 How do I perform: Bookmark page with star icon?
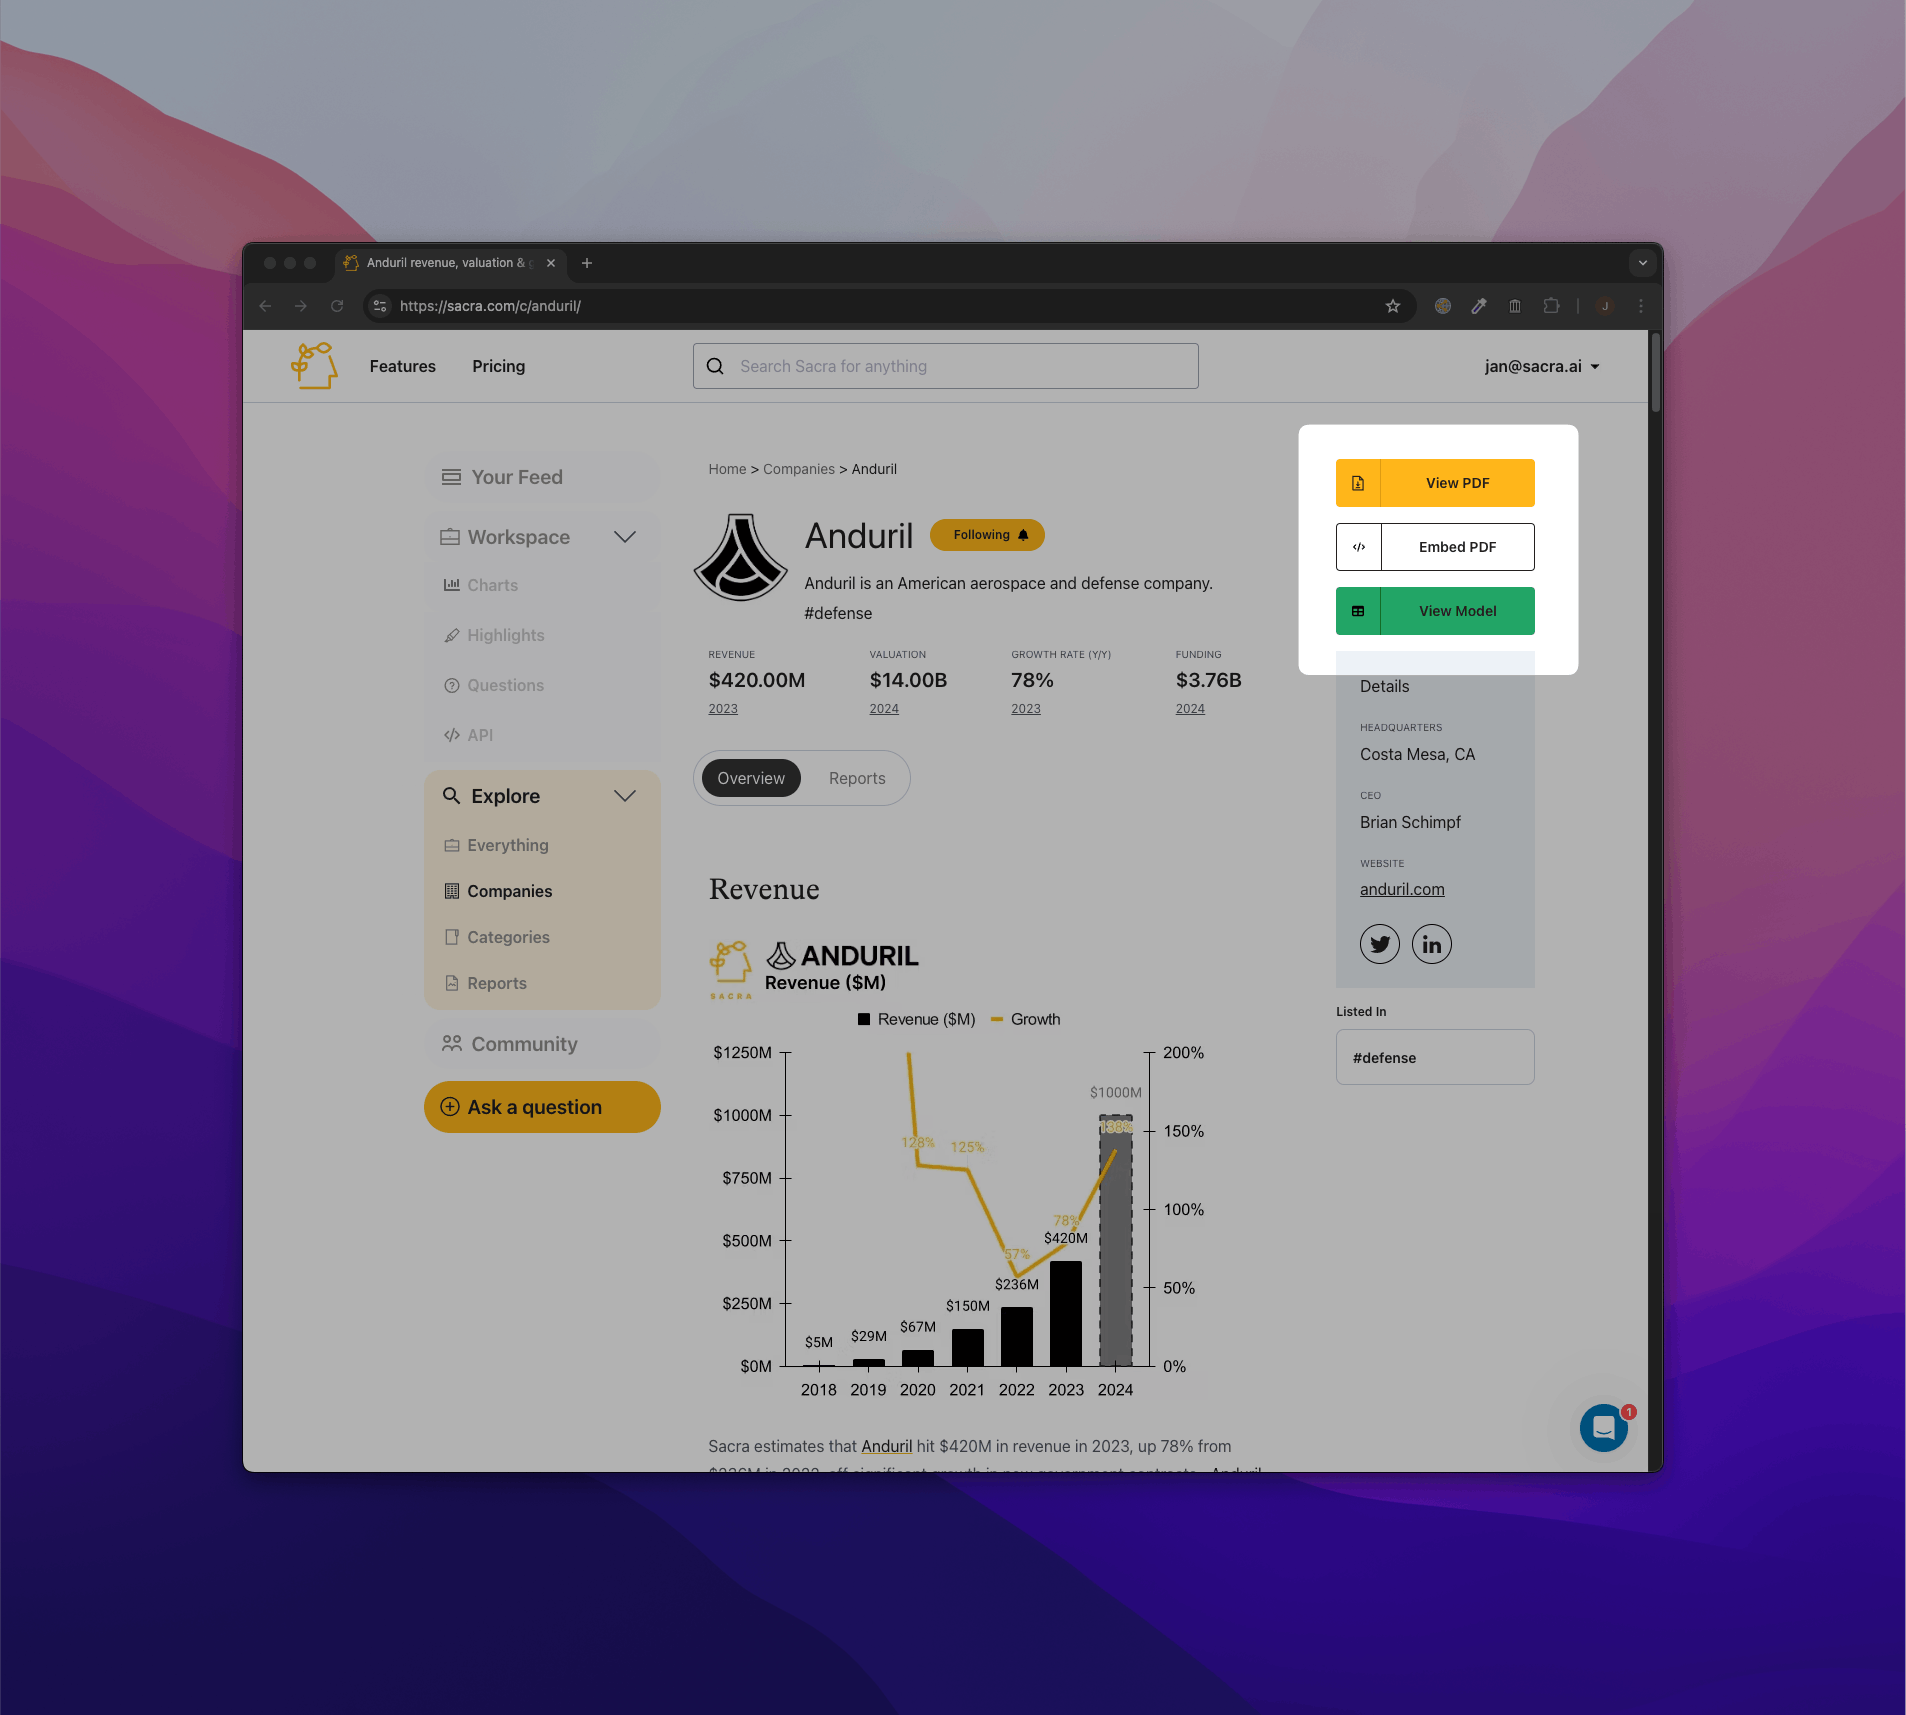tap(1393, 306)
